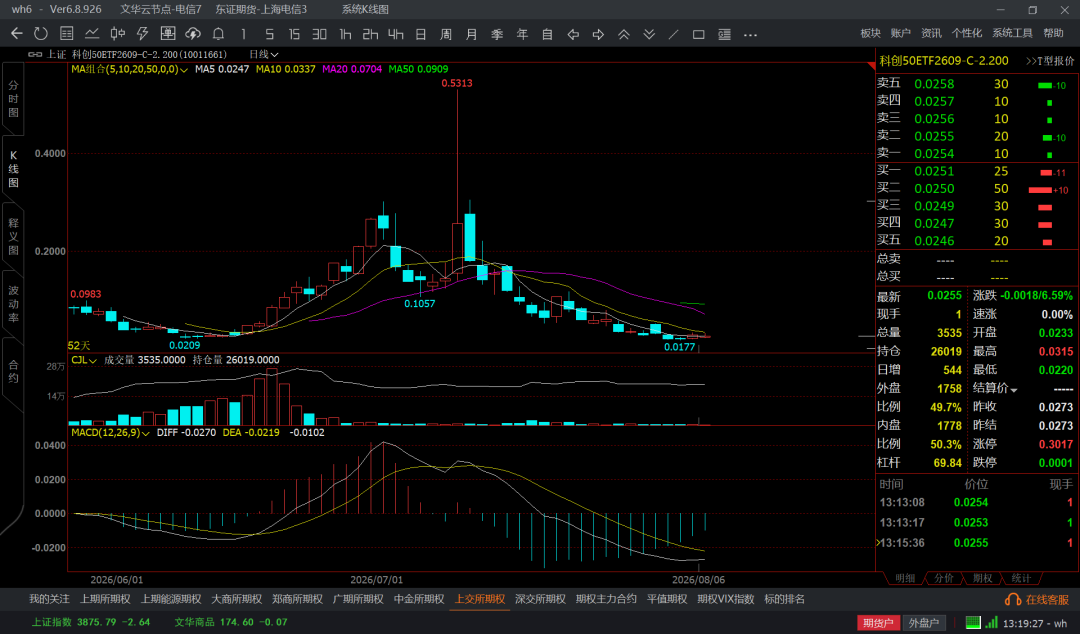
Task: Select the 15-minute period
Action: pos(294,34)
